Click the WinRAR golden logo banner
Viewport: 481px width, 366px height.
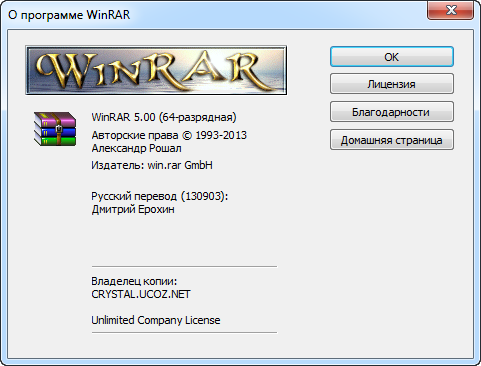tap(156, 70)
